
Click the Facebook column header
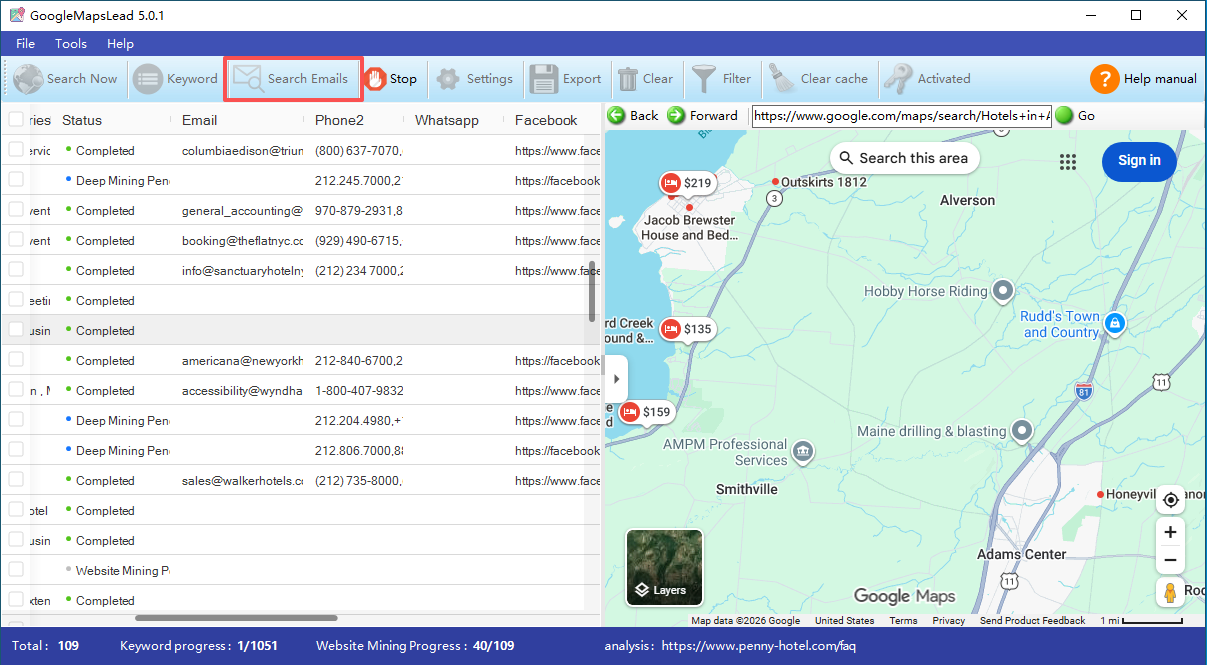tap(546, 120)
